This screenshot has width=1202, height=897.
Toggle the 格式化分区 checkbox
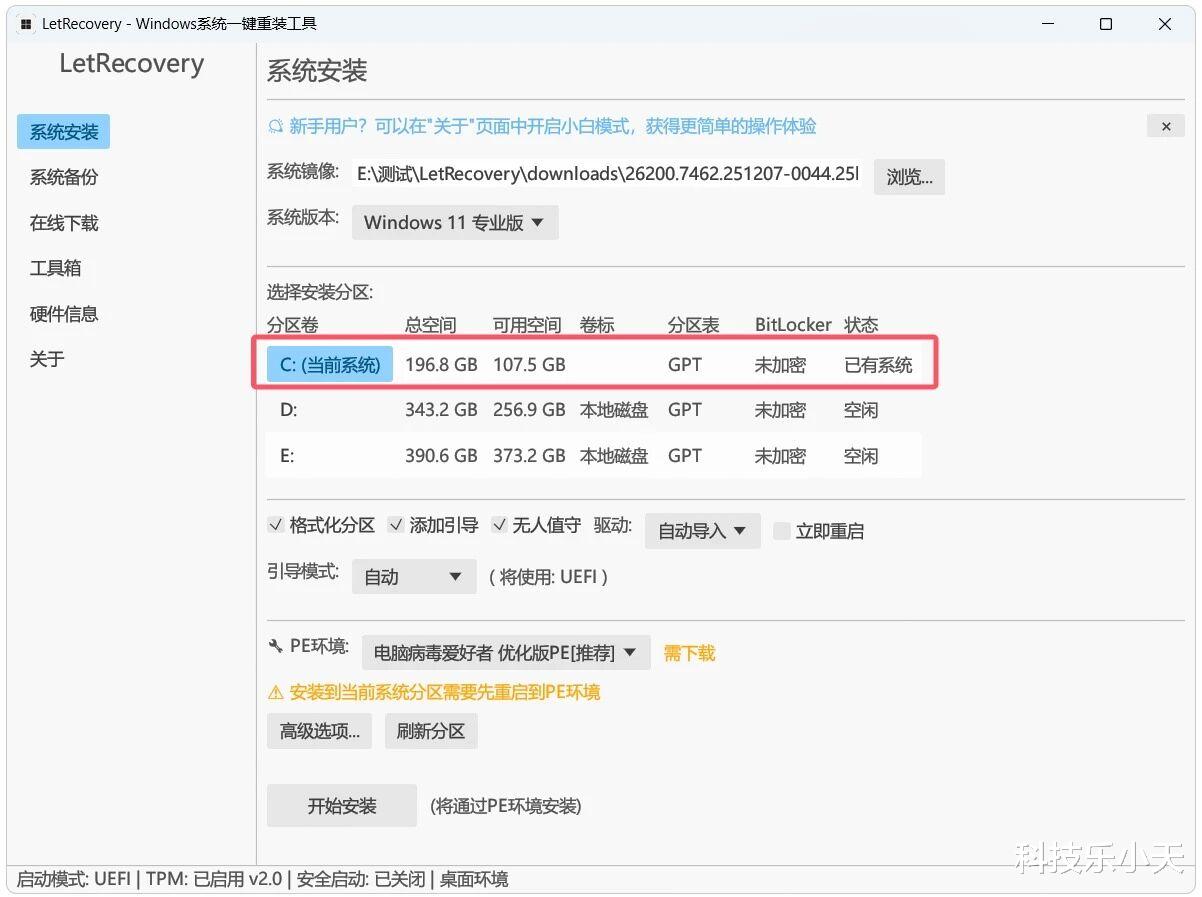(276, 525)
